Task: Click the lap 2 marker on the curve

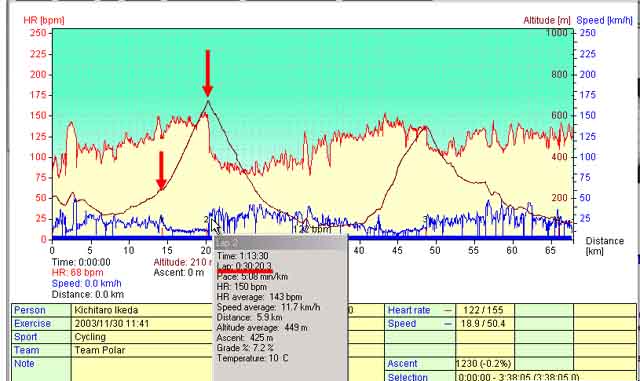Action: (206, 220)
